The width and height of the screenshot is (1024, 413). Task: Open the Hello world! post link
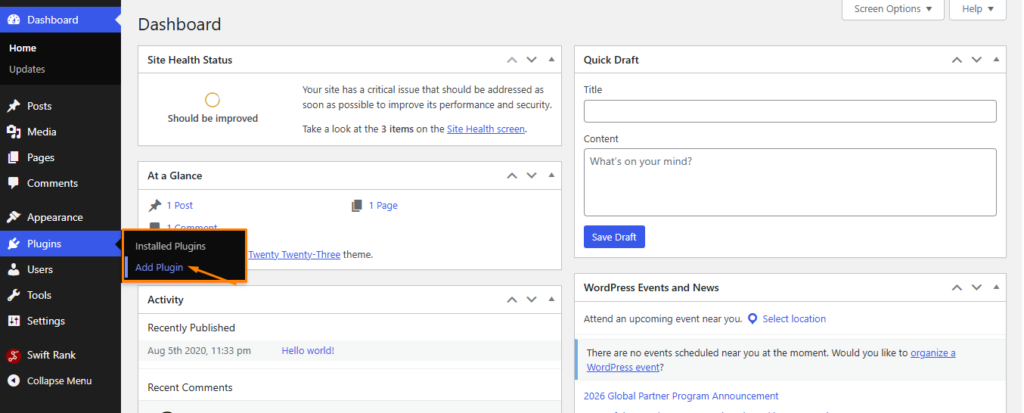[x=308, y=351]
